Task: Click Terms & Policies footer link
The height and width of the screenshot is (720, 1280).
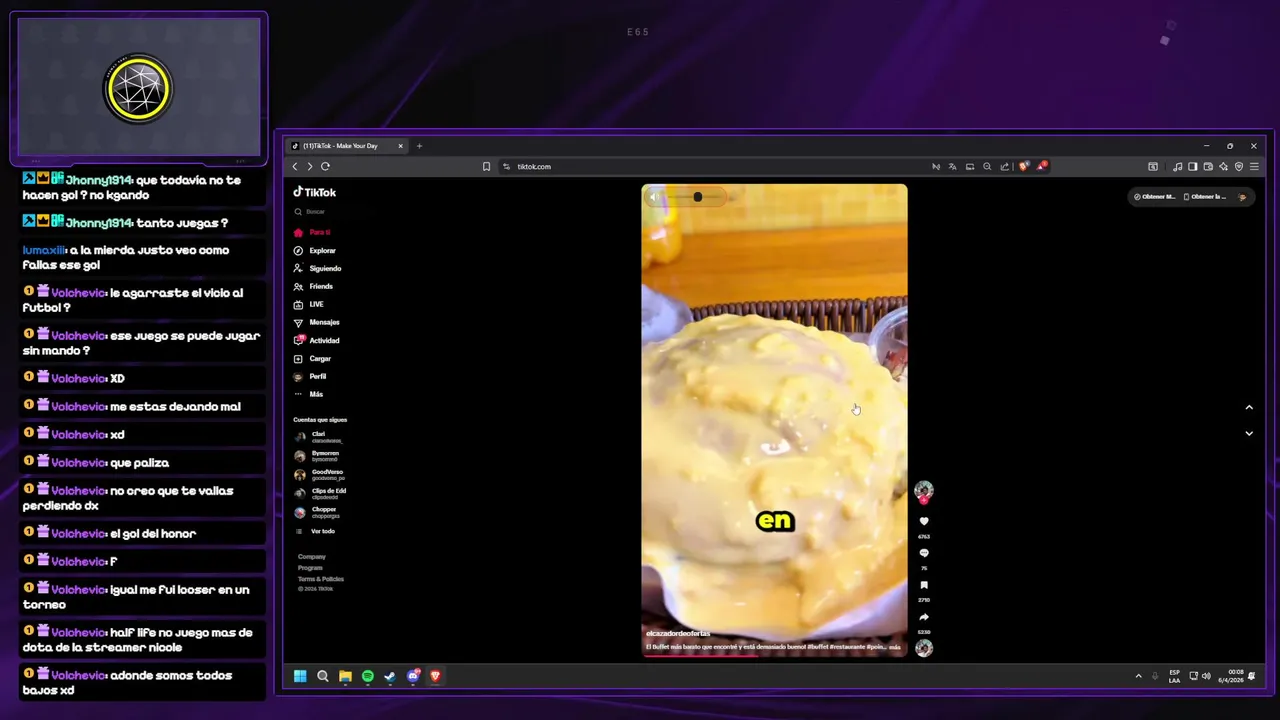Action: pos(321,579)
